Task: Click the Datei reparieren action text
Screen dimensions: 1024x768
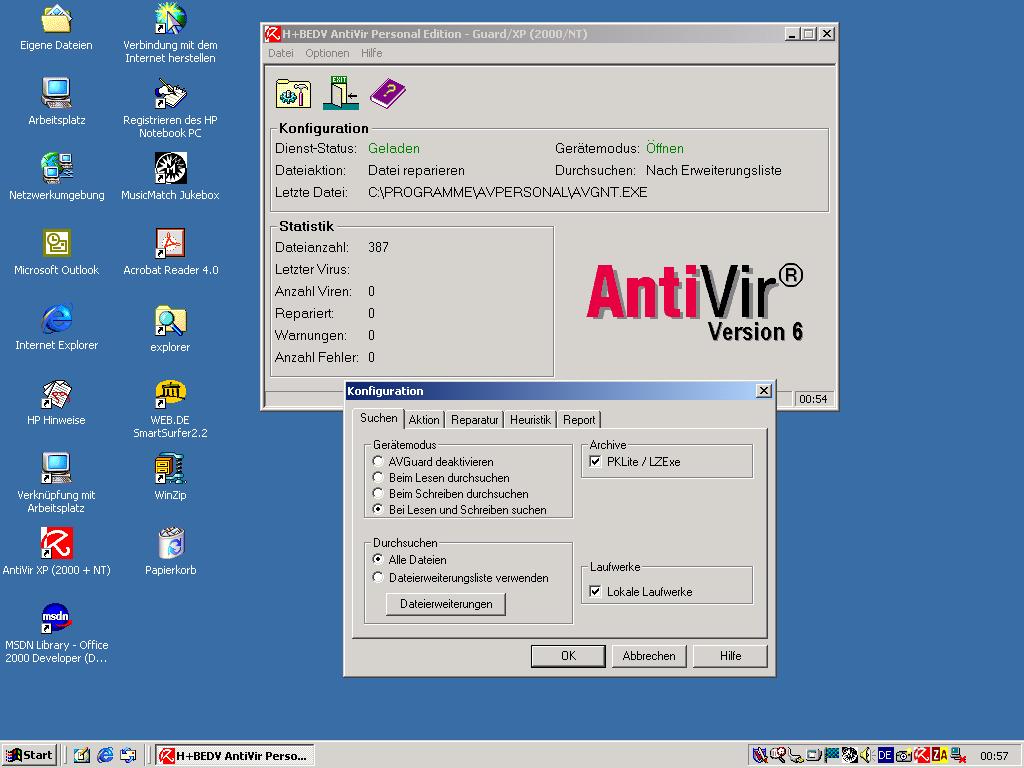Action: tap(417, 170)
